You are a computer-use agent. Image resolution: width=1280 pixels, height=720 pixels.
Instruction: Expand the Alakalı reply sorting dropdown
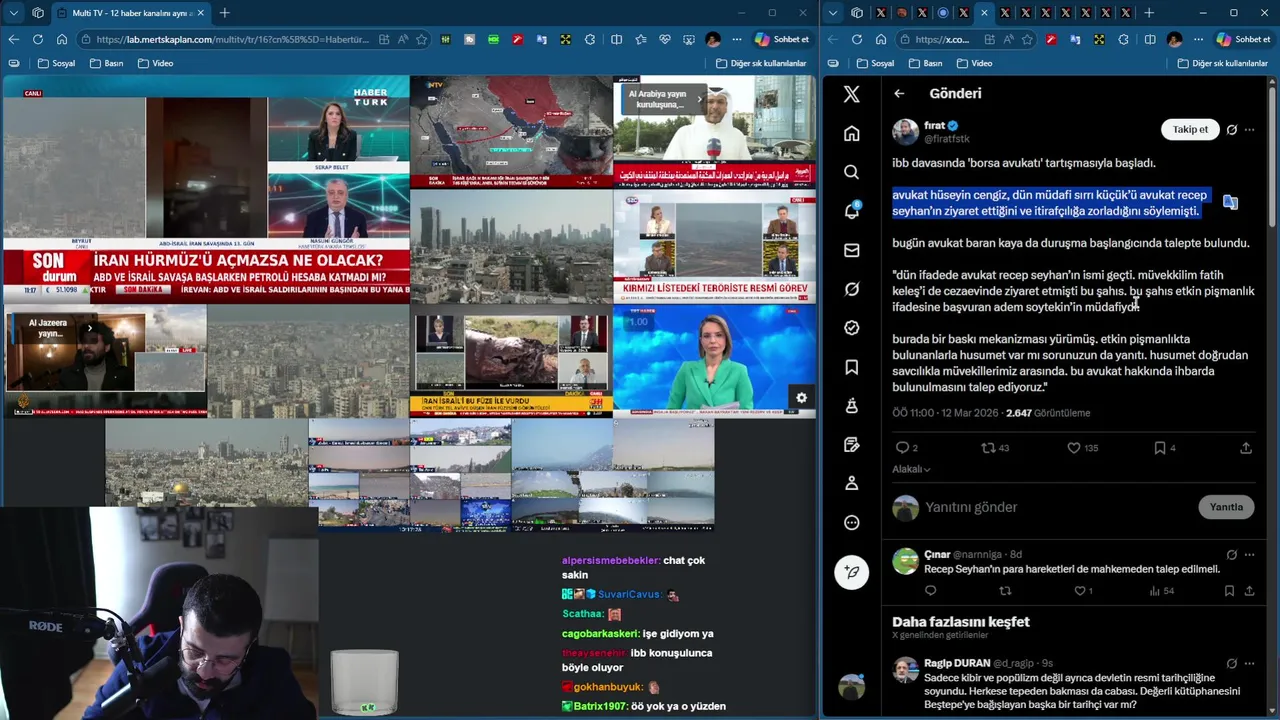pos(911,469)
